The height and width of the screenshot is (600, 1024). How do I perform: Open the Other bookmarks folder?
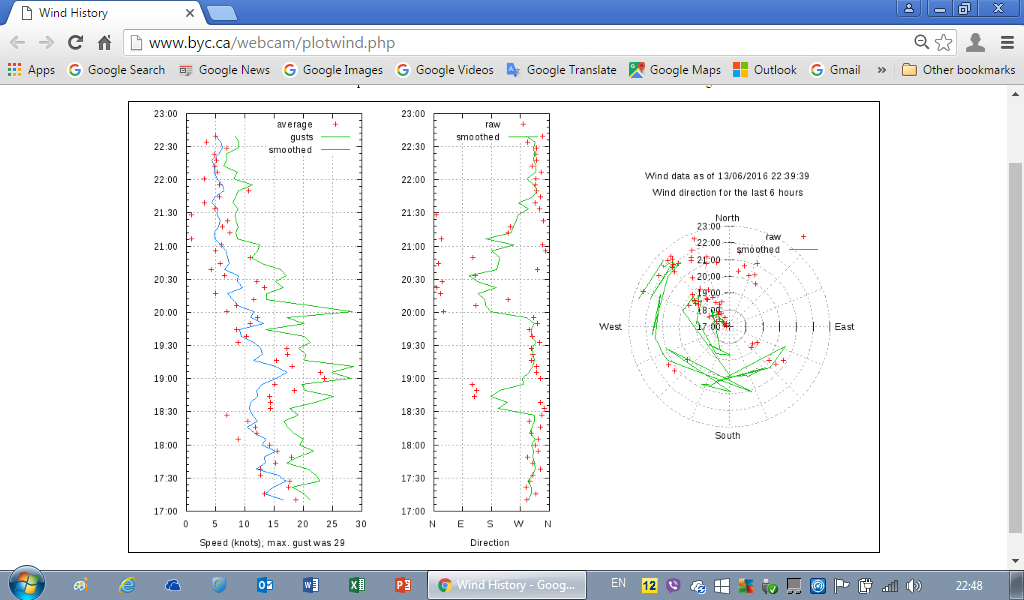(x=959, y=70)
